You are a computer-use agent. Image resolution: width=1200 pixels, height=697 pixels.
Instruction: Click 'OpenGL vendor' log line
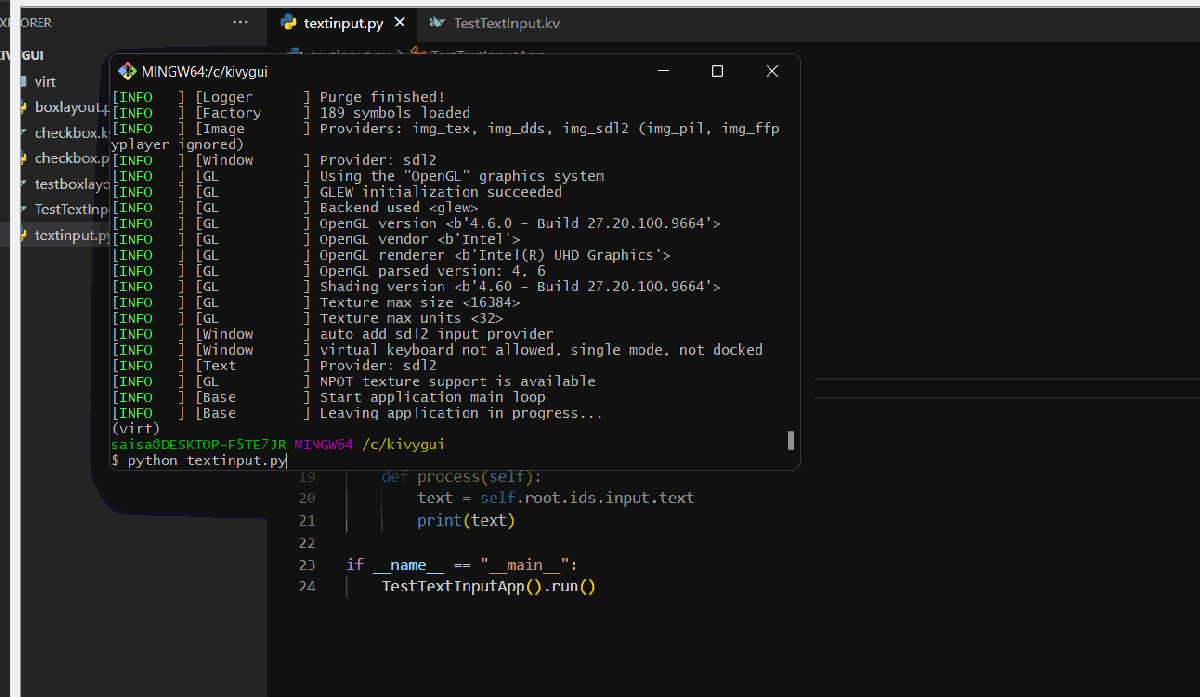coord(420,240)
